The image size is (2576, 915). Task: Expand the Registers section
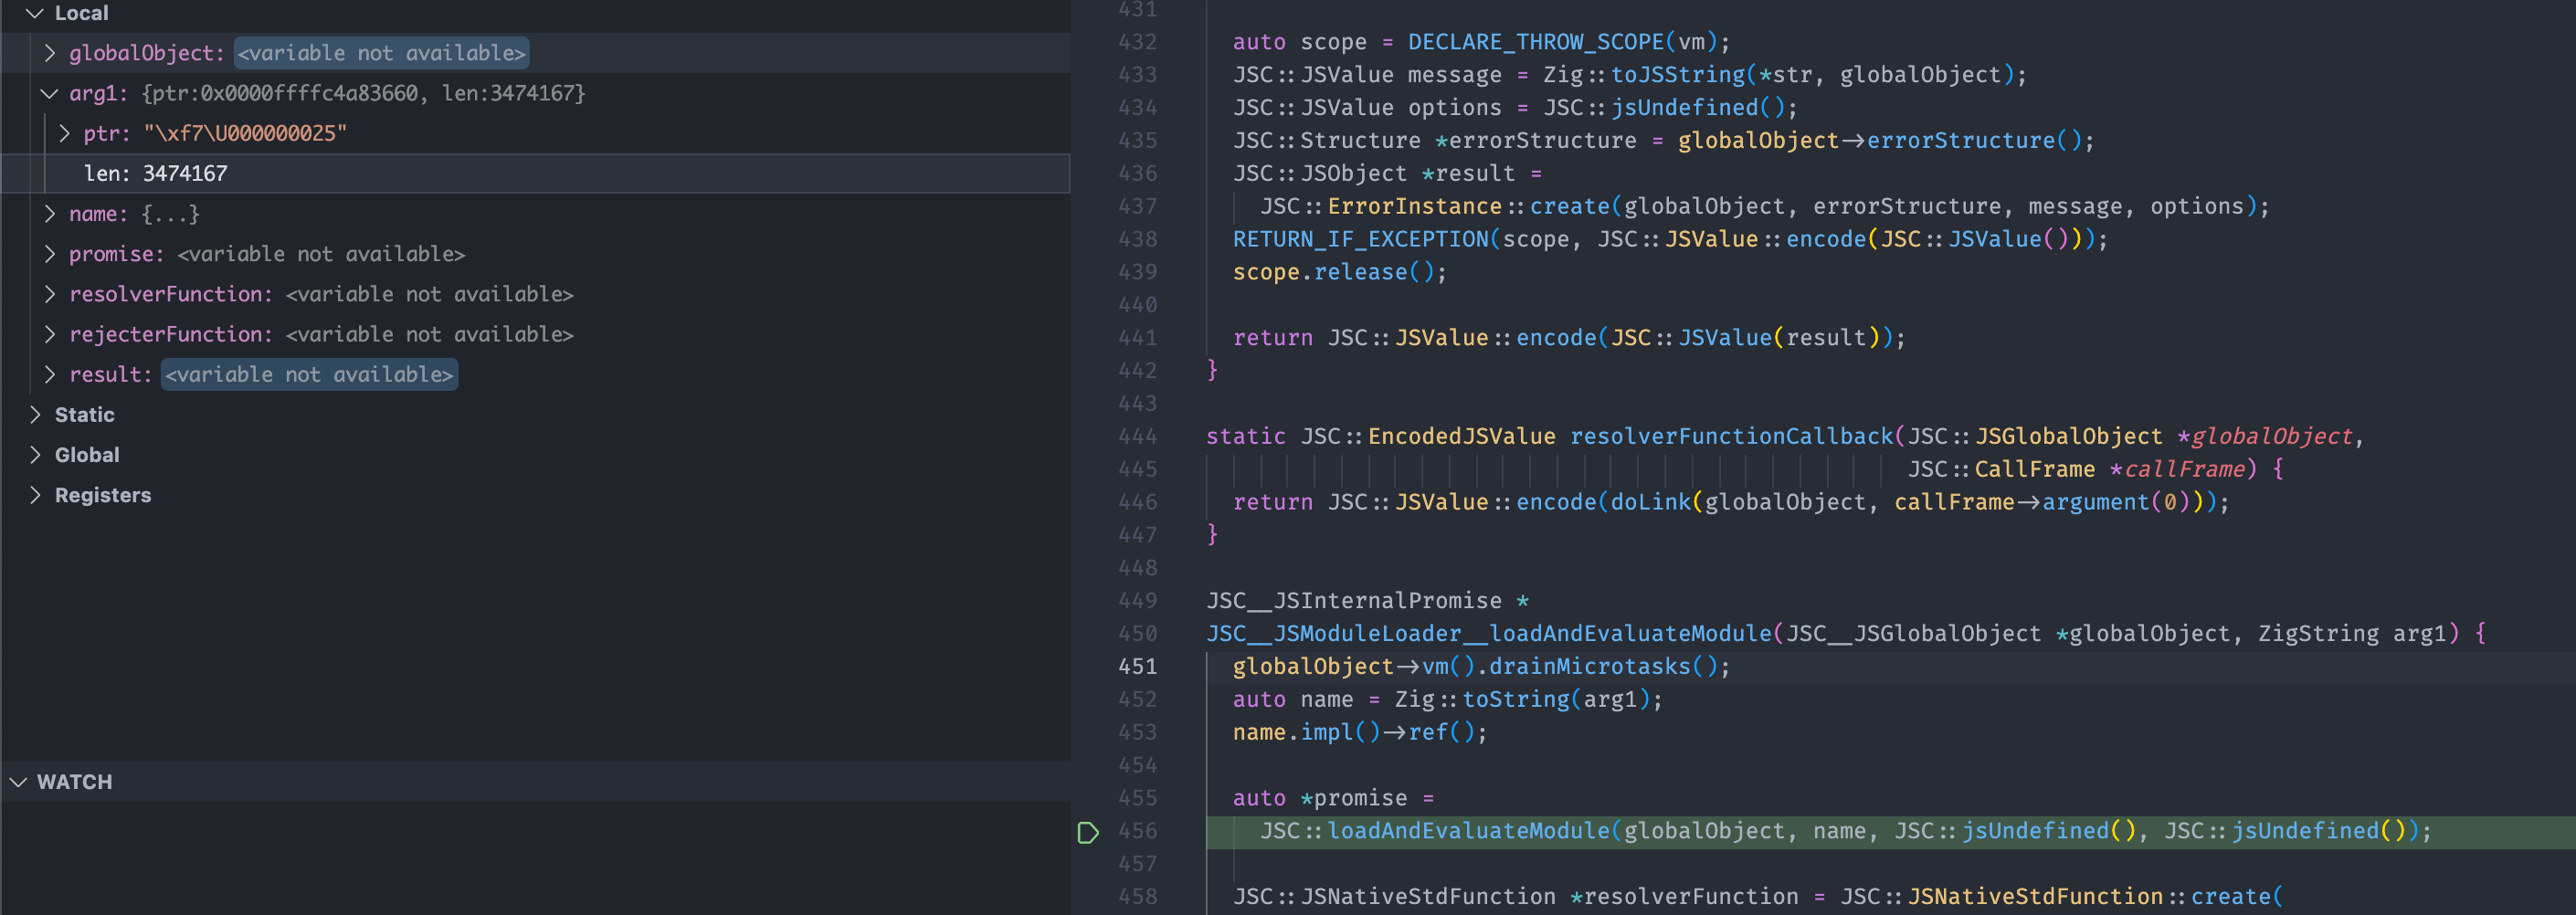pyautogui.click(x=36, y=494)
